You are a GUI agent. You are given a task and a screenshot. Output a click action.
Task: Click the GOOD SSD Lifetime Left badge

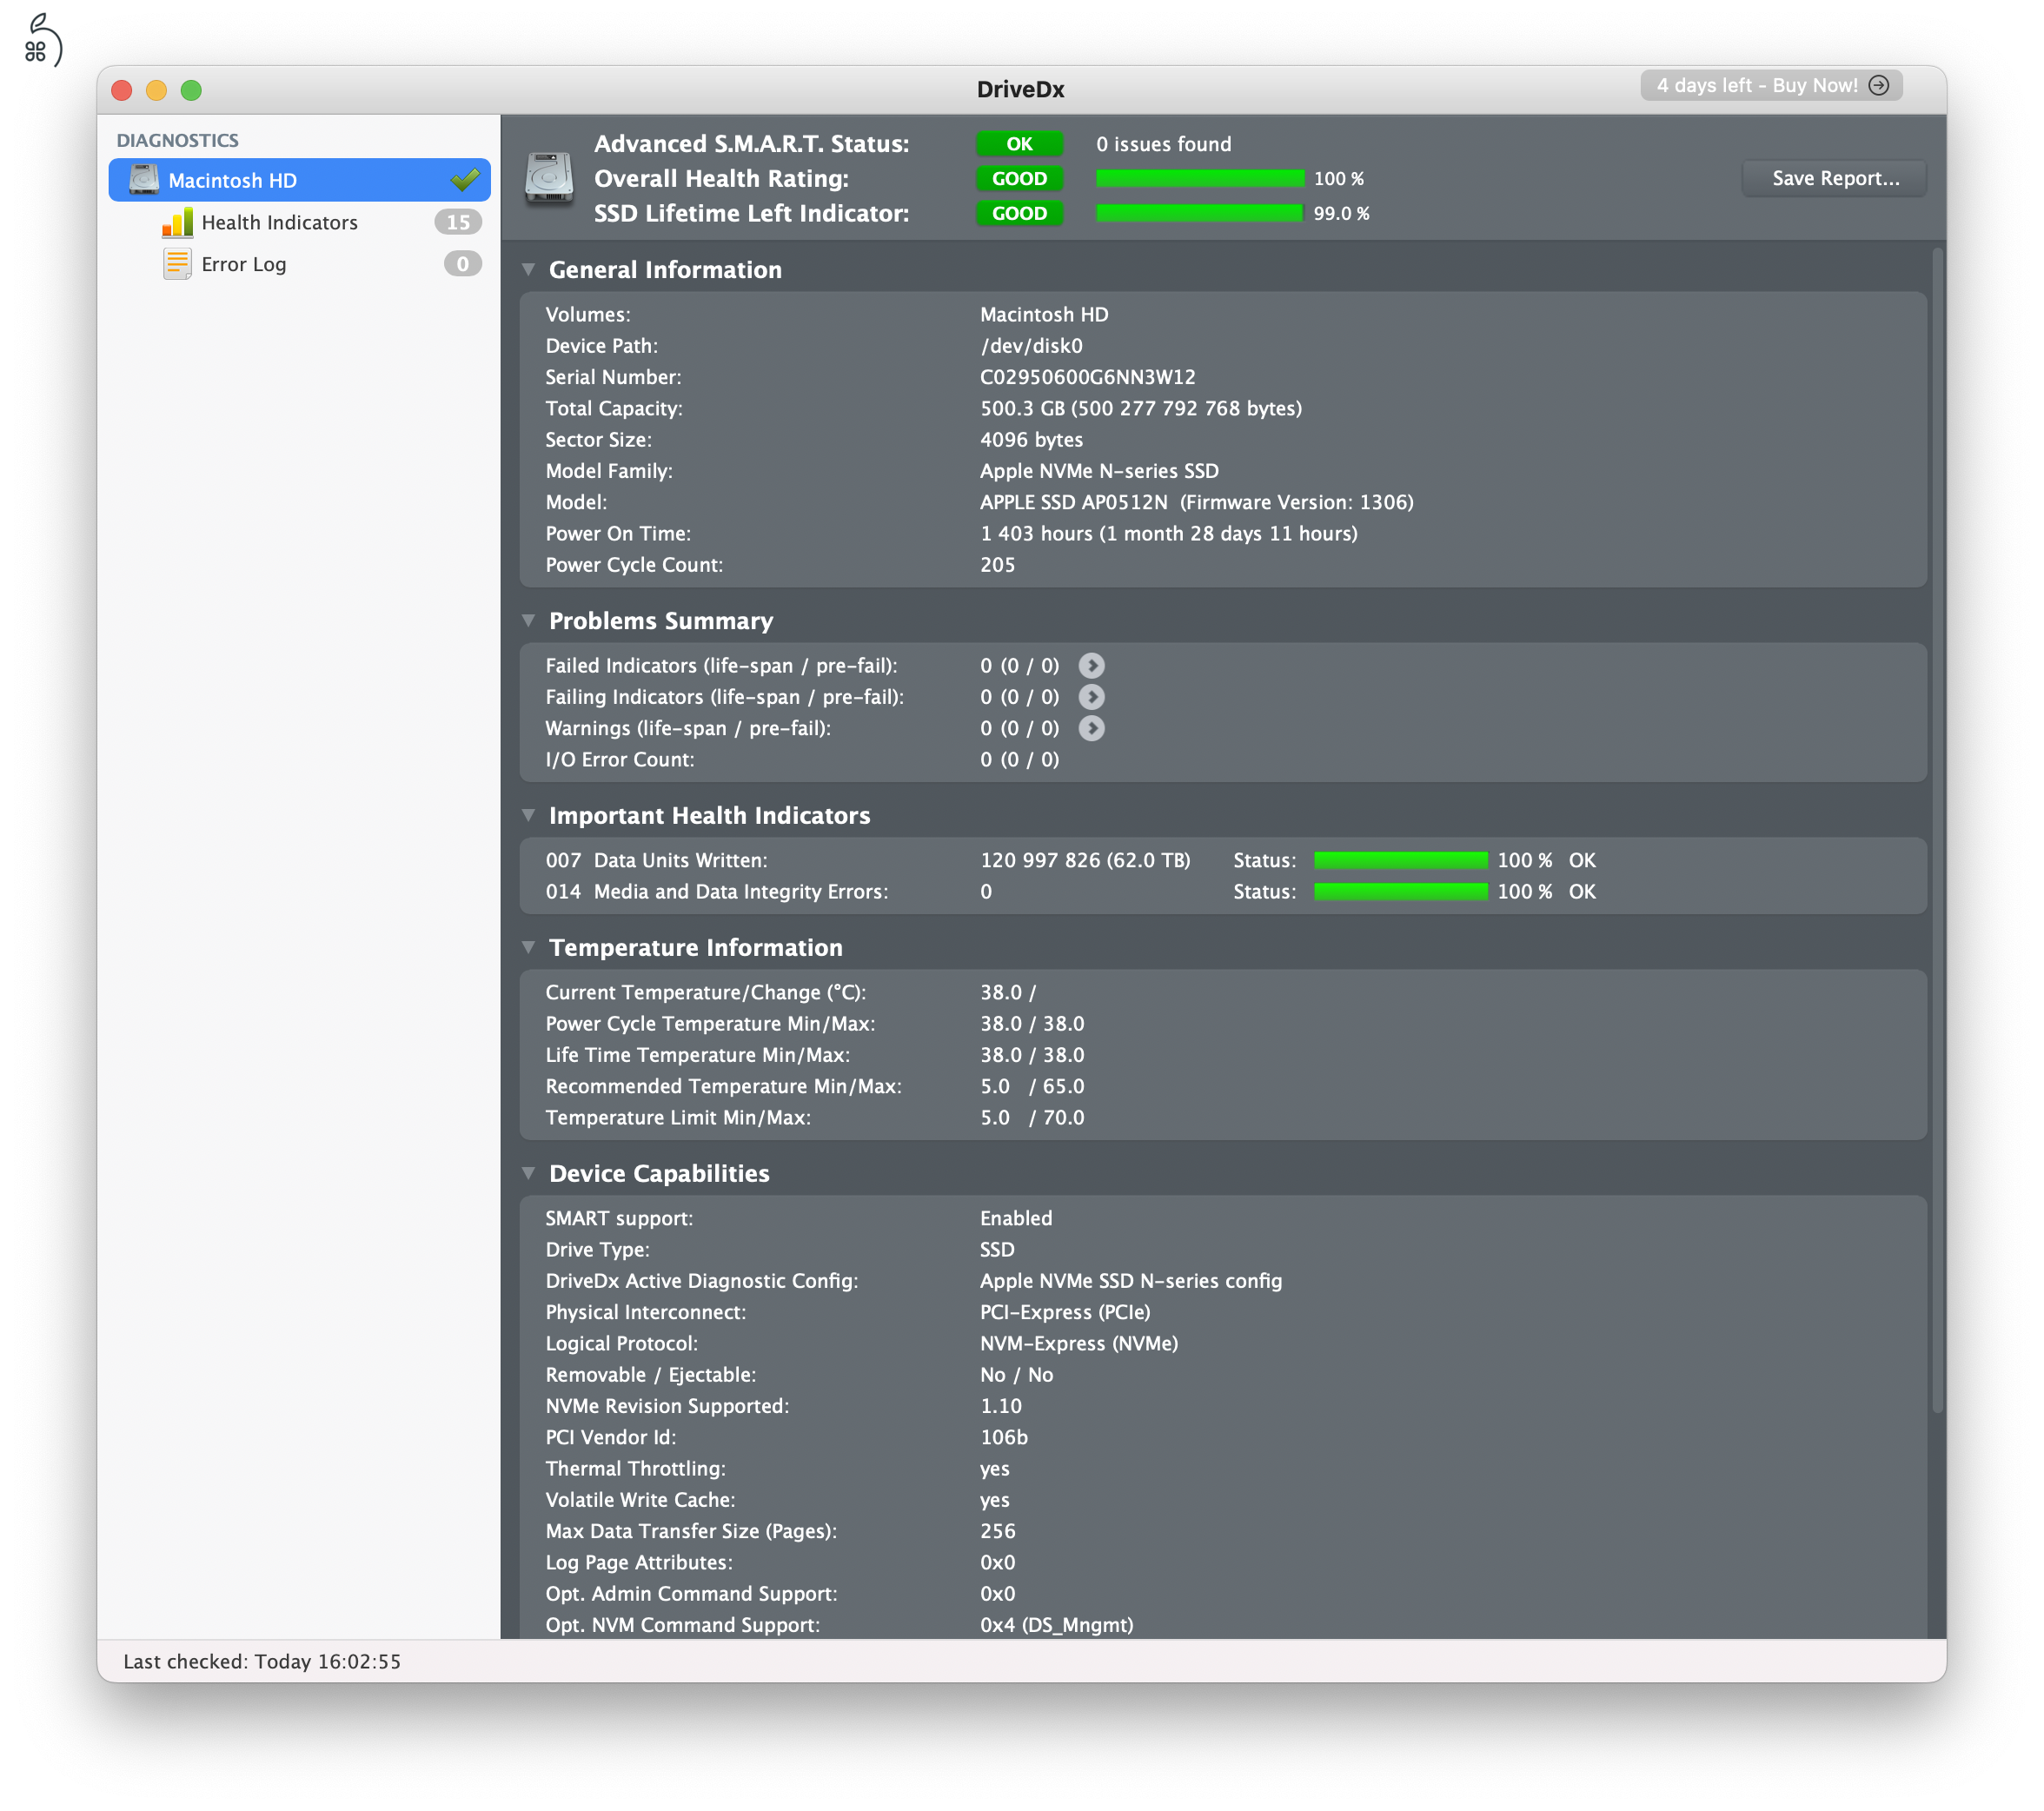click(1019, 213)
